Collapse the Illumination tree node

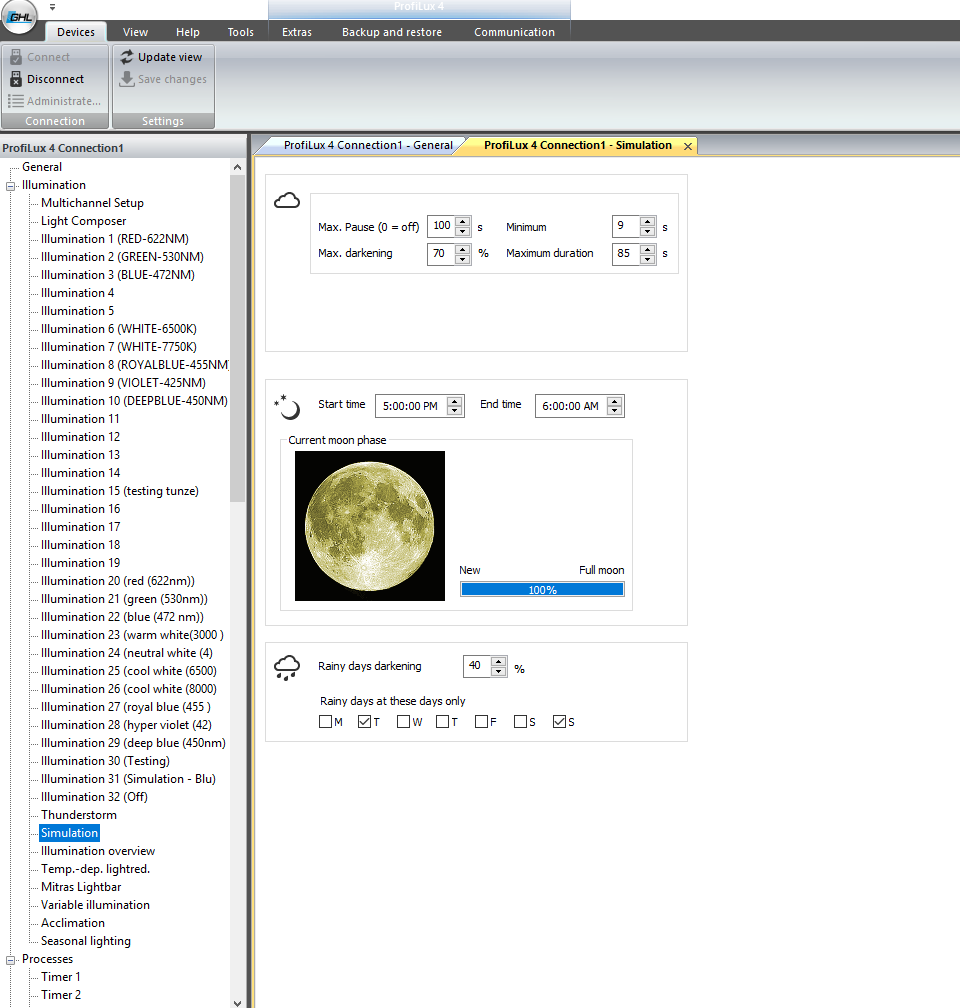tap(10, 186)
